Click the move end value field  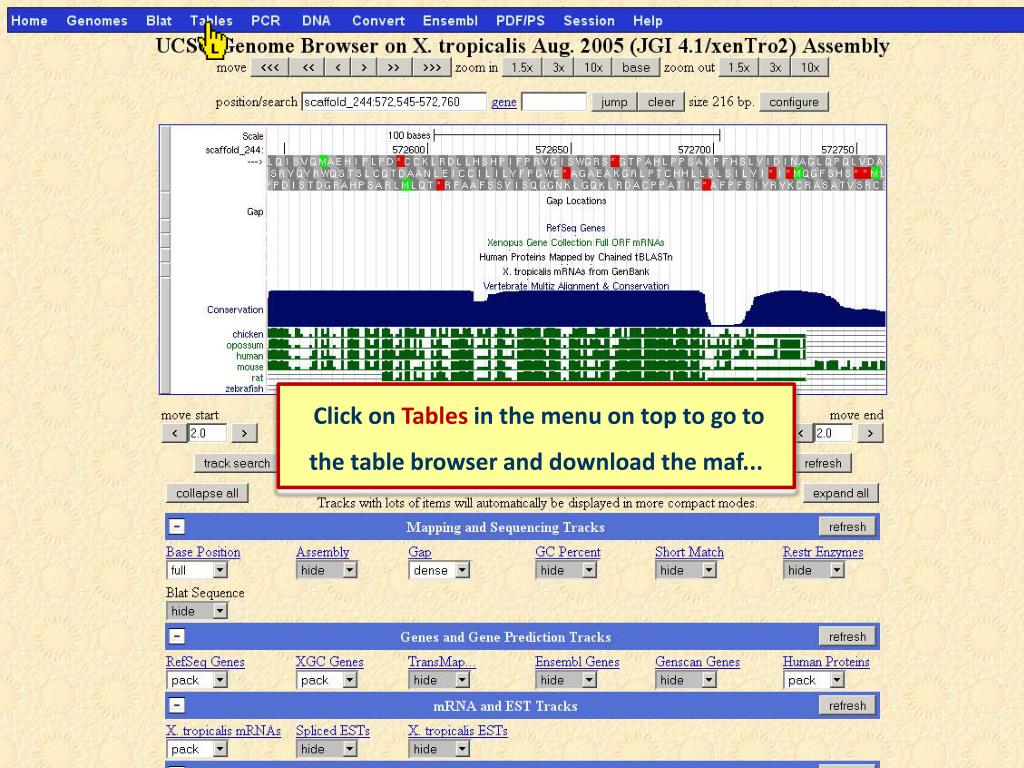[x=833, y=433]
